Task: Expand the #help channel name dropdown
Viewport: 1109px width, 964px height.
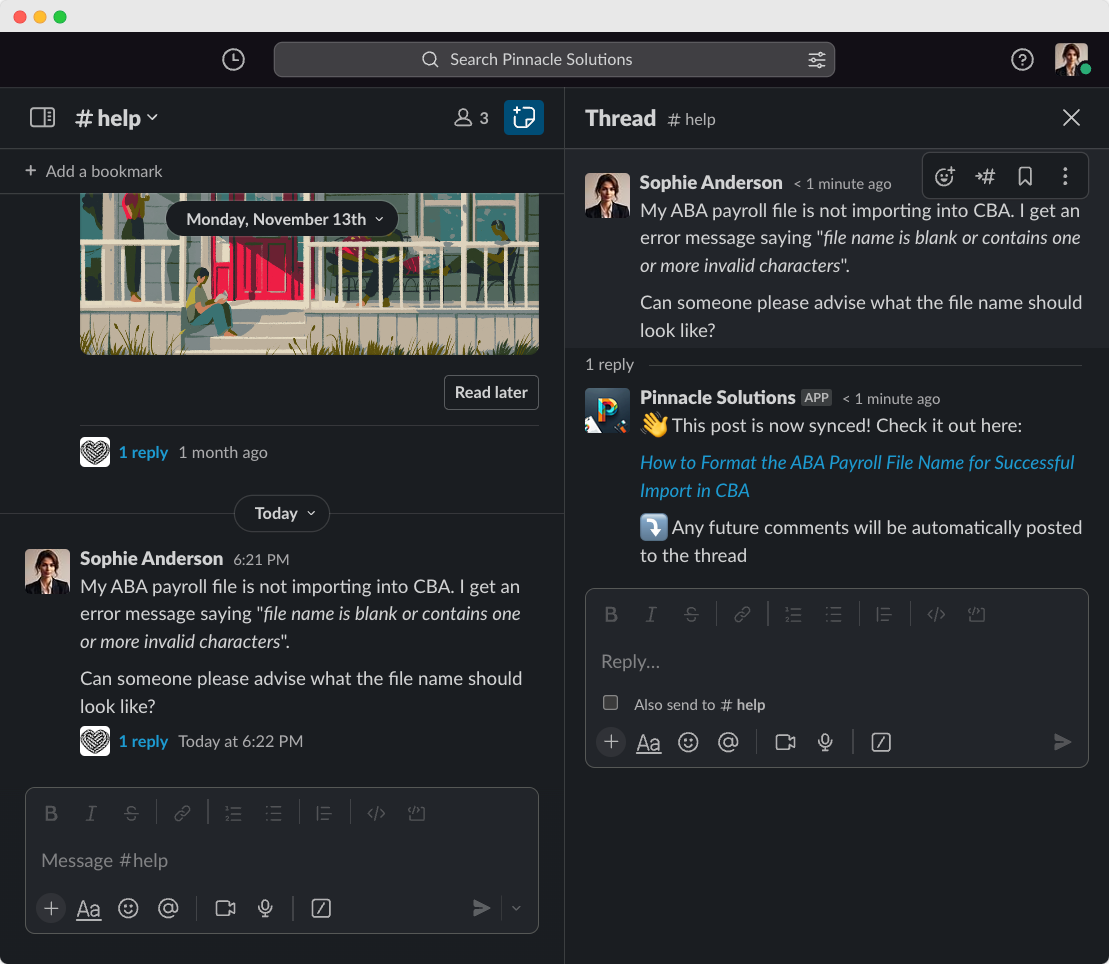Action: (117, 118)
